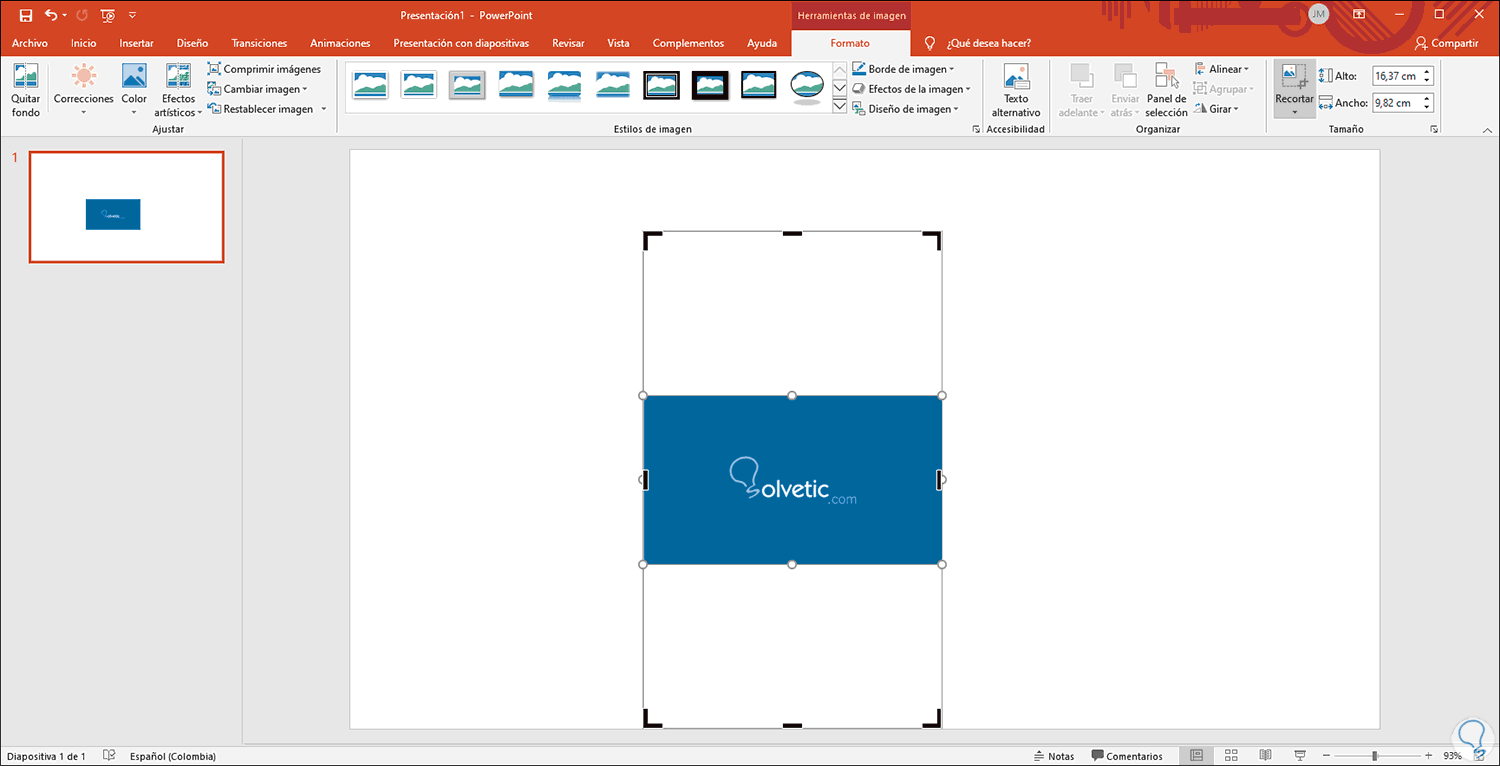Image resolution: width=1500 pixels, height=766 pixels.
Task: Open Panel de selección
Action: pyautogui.click(x=1166, y=91)
